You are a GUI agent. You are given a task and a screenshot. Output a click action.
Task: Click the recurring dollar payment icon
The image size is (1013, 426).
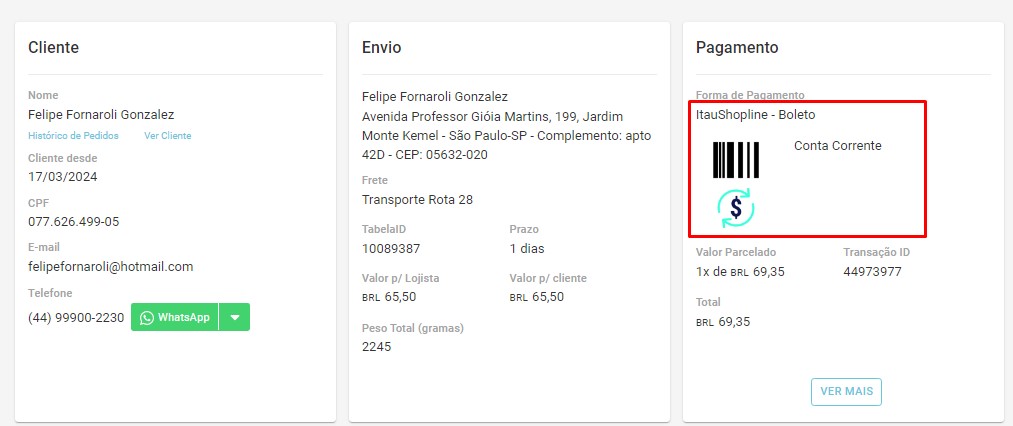(x=736, y=208)
